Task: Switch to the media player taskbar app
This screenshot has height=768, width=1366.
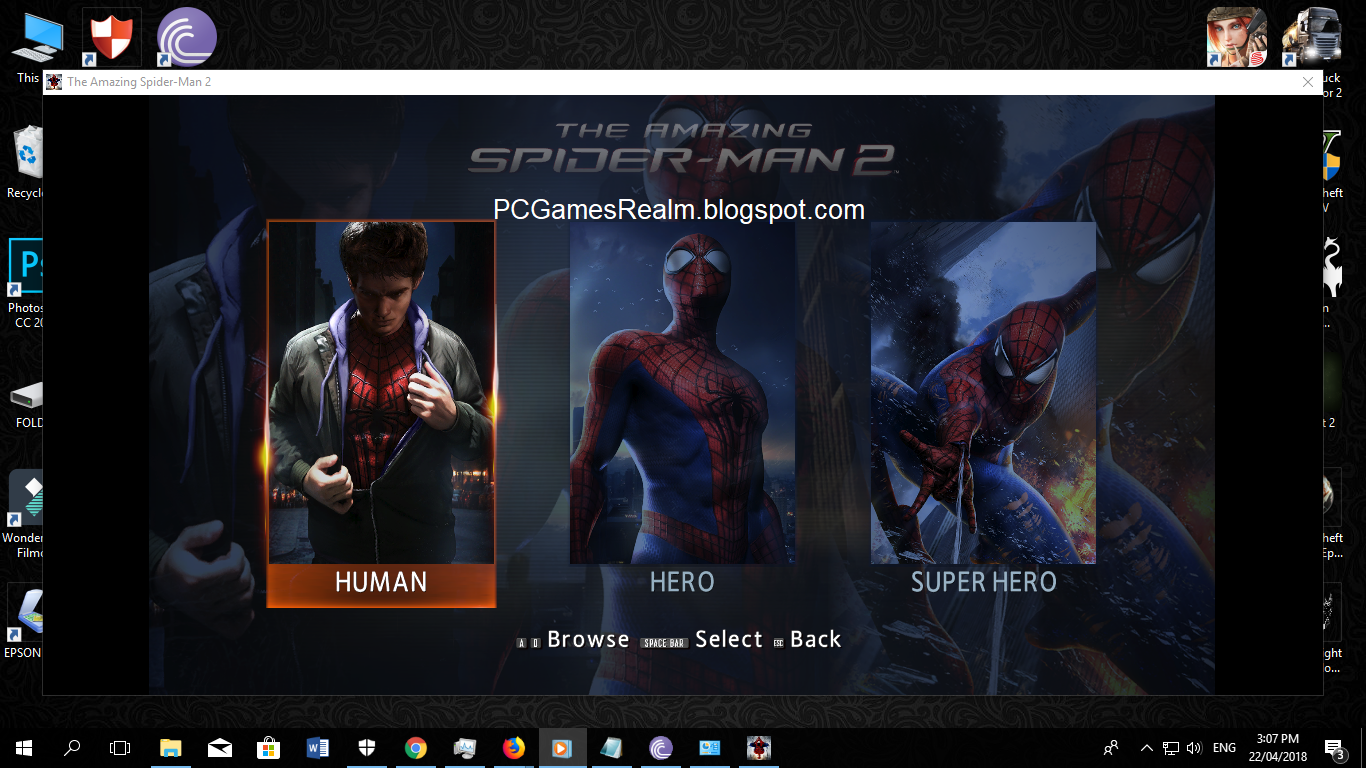Action: pos(563,748)
